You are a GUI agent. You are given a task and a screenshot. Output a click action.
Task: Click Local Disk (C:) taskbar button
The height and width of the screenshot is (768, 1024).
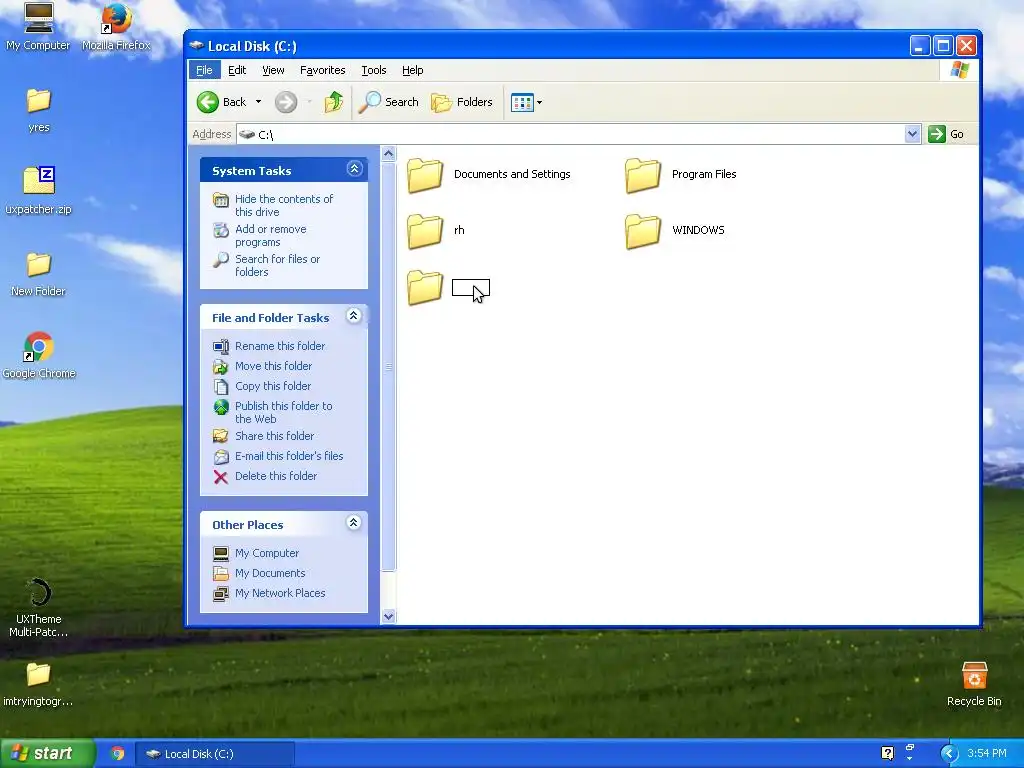tap(215, 754)
